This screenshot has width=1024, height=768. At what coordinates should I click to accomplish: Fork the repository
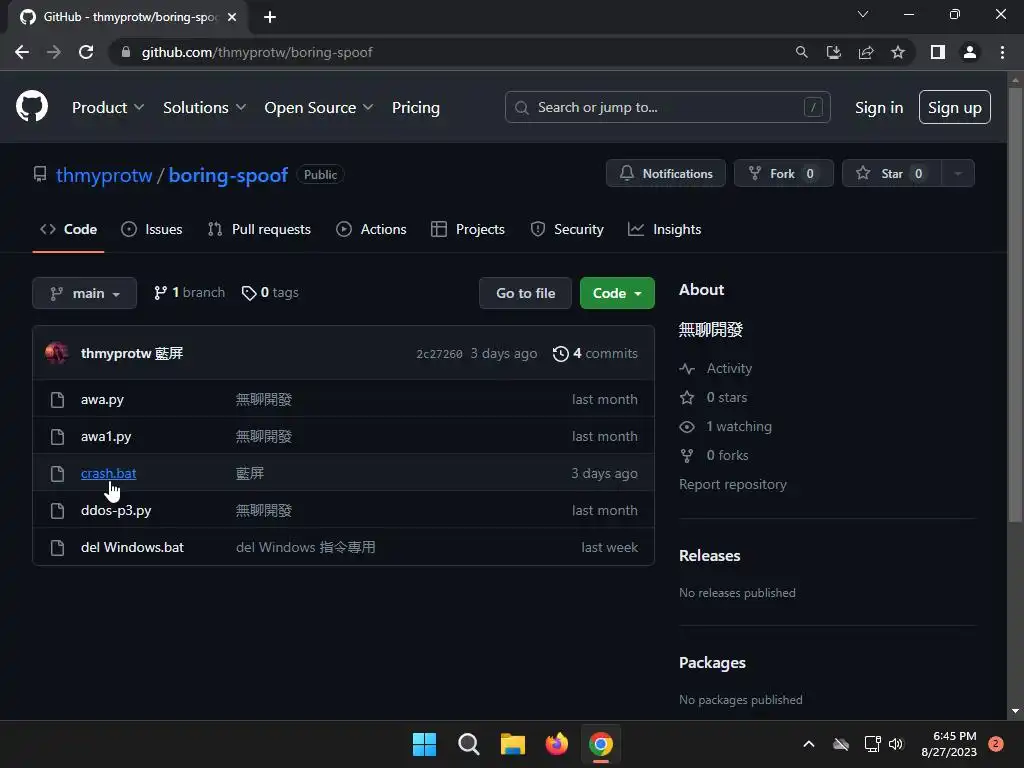[784, 174]
